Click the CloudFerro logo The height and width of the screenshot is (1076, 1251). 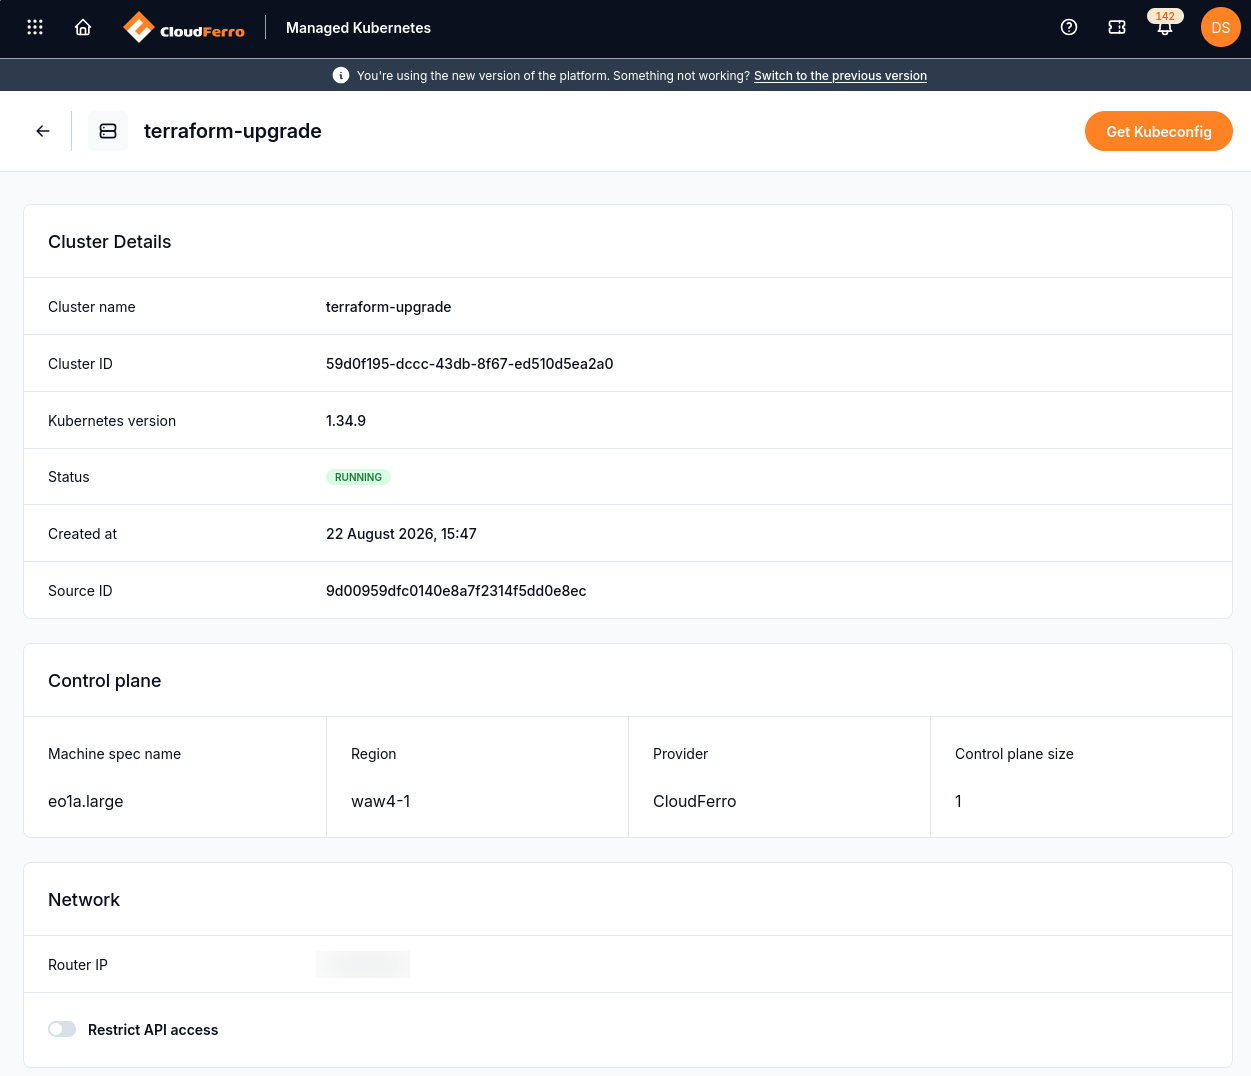click(184, 28)
